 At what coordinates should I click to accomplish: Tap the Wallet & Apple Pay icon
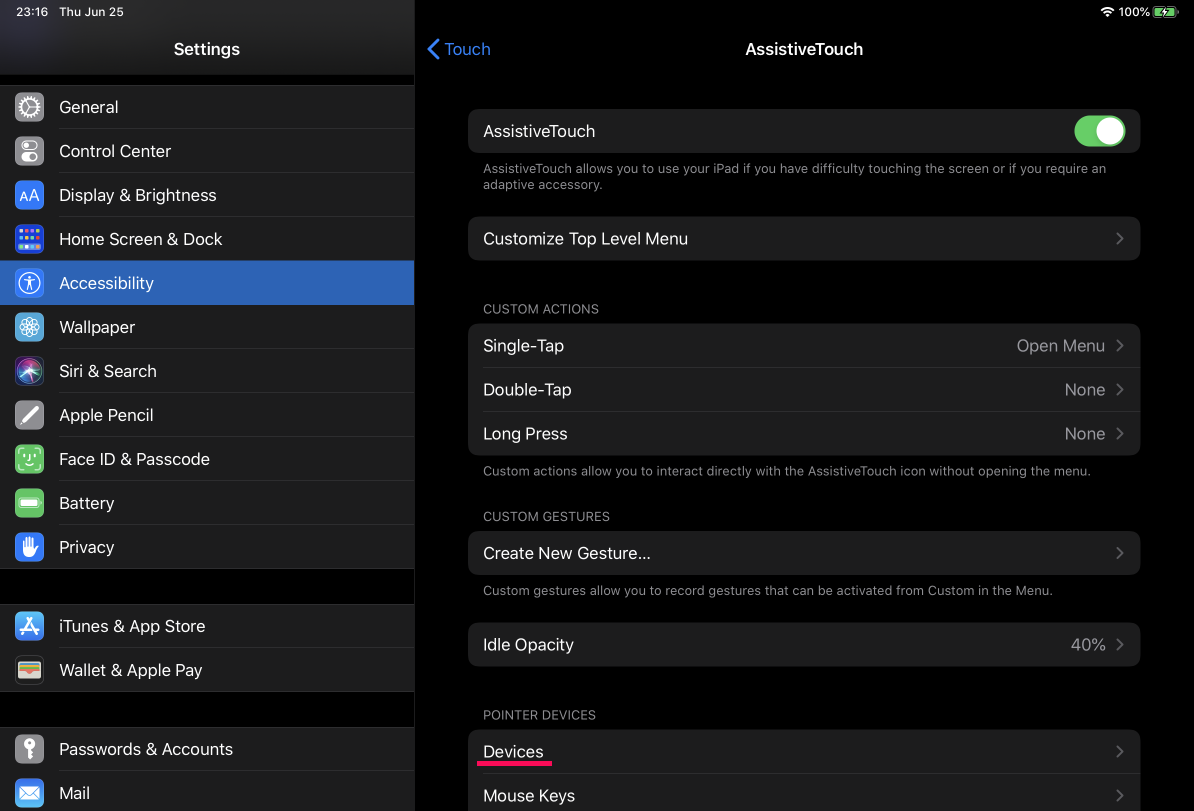point(30,670)
